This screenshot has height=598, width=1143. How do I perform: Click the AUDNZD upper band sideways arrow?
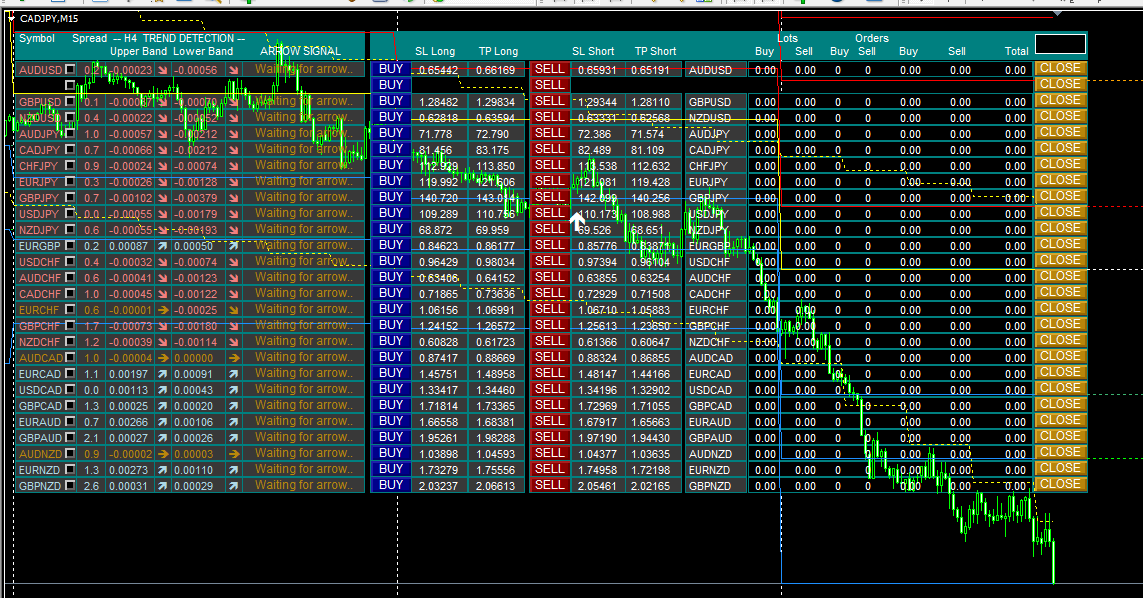point(162,454)
